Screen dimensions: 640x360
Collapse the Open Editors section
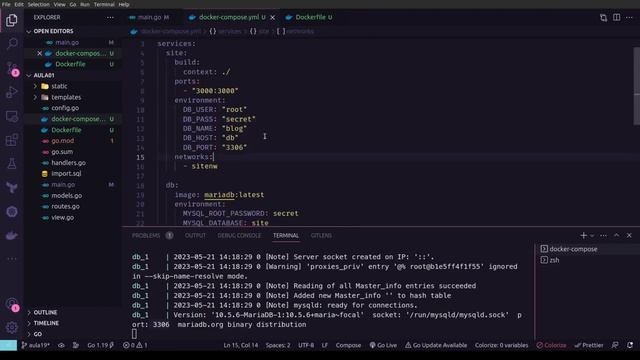53,31
